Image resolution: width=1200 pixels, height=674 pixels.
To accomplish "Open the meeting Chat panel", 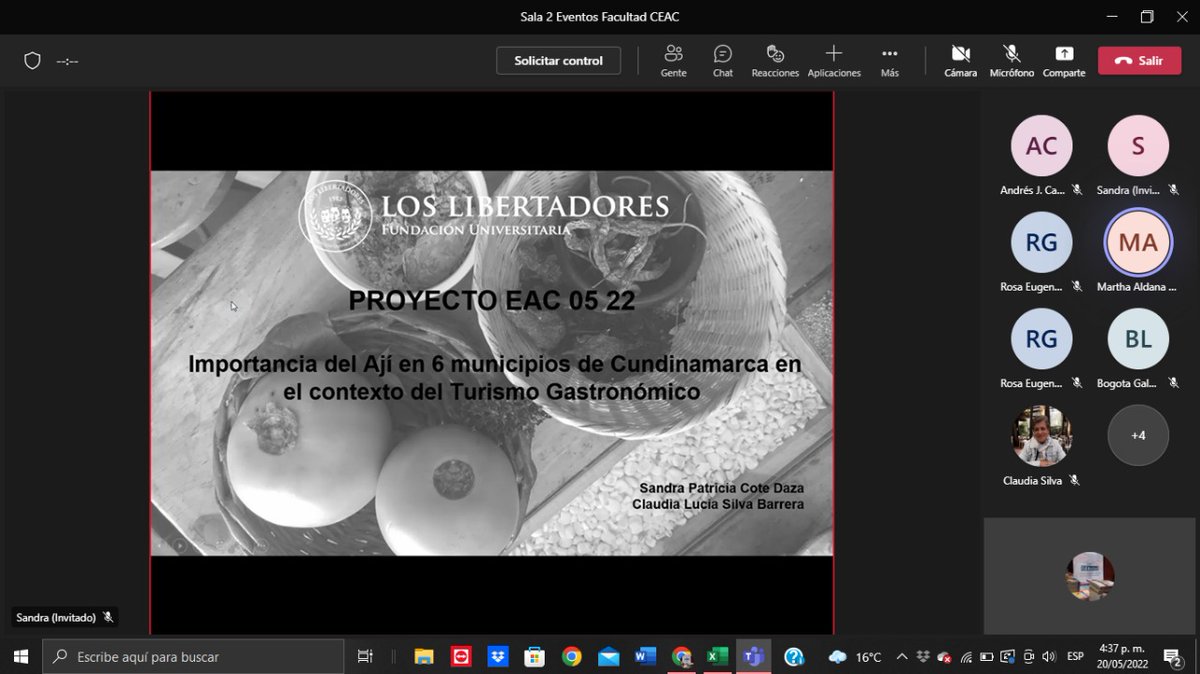I will (x=722, y=60).
